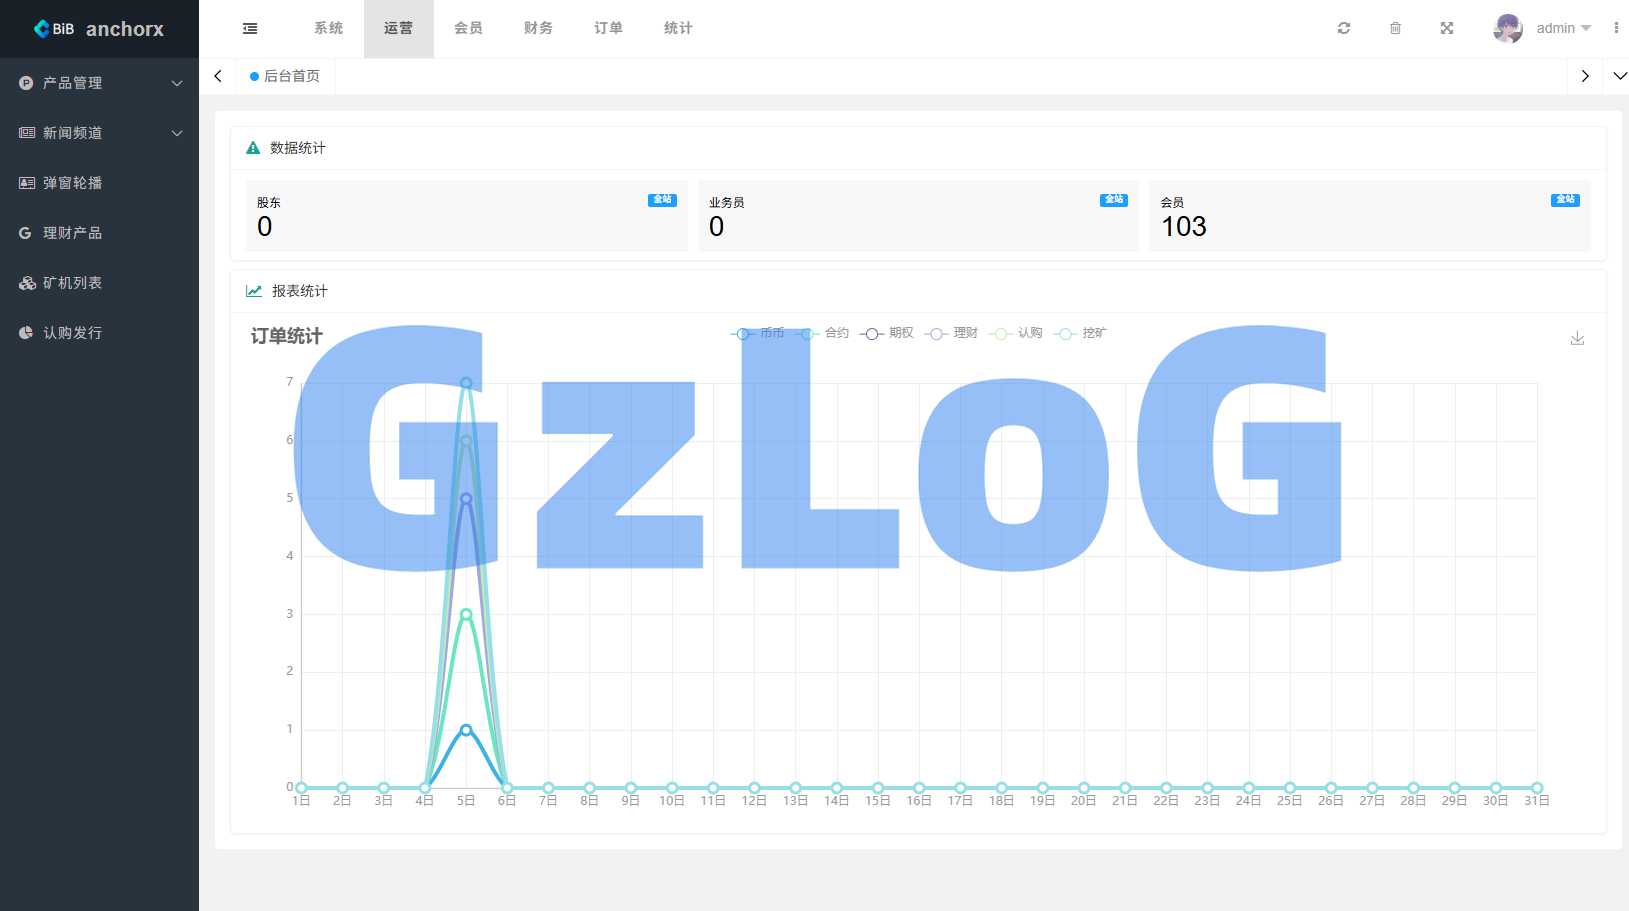Viewport: 1629px width, 911px height.
Task: Open 矿机列表 in the sidebar
Action: pyautogui.click(x=72, y=283)
